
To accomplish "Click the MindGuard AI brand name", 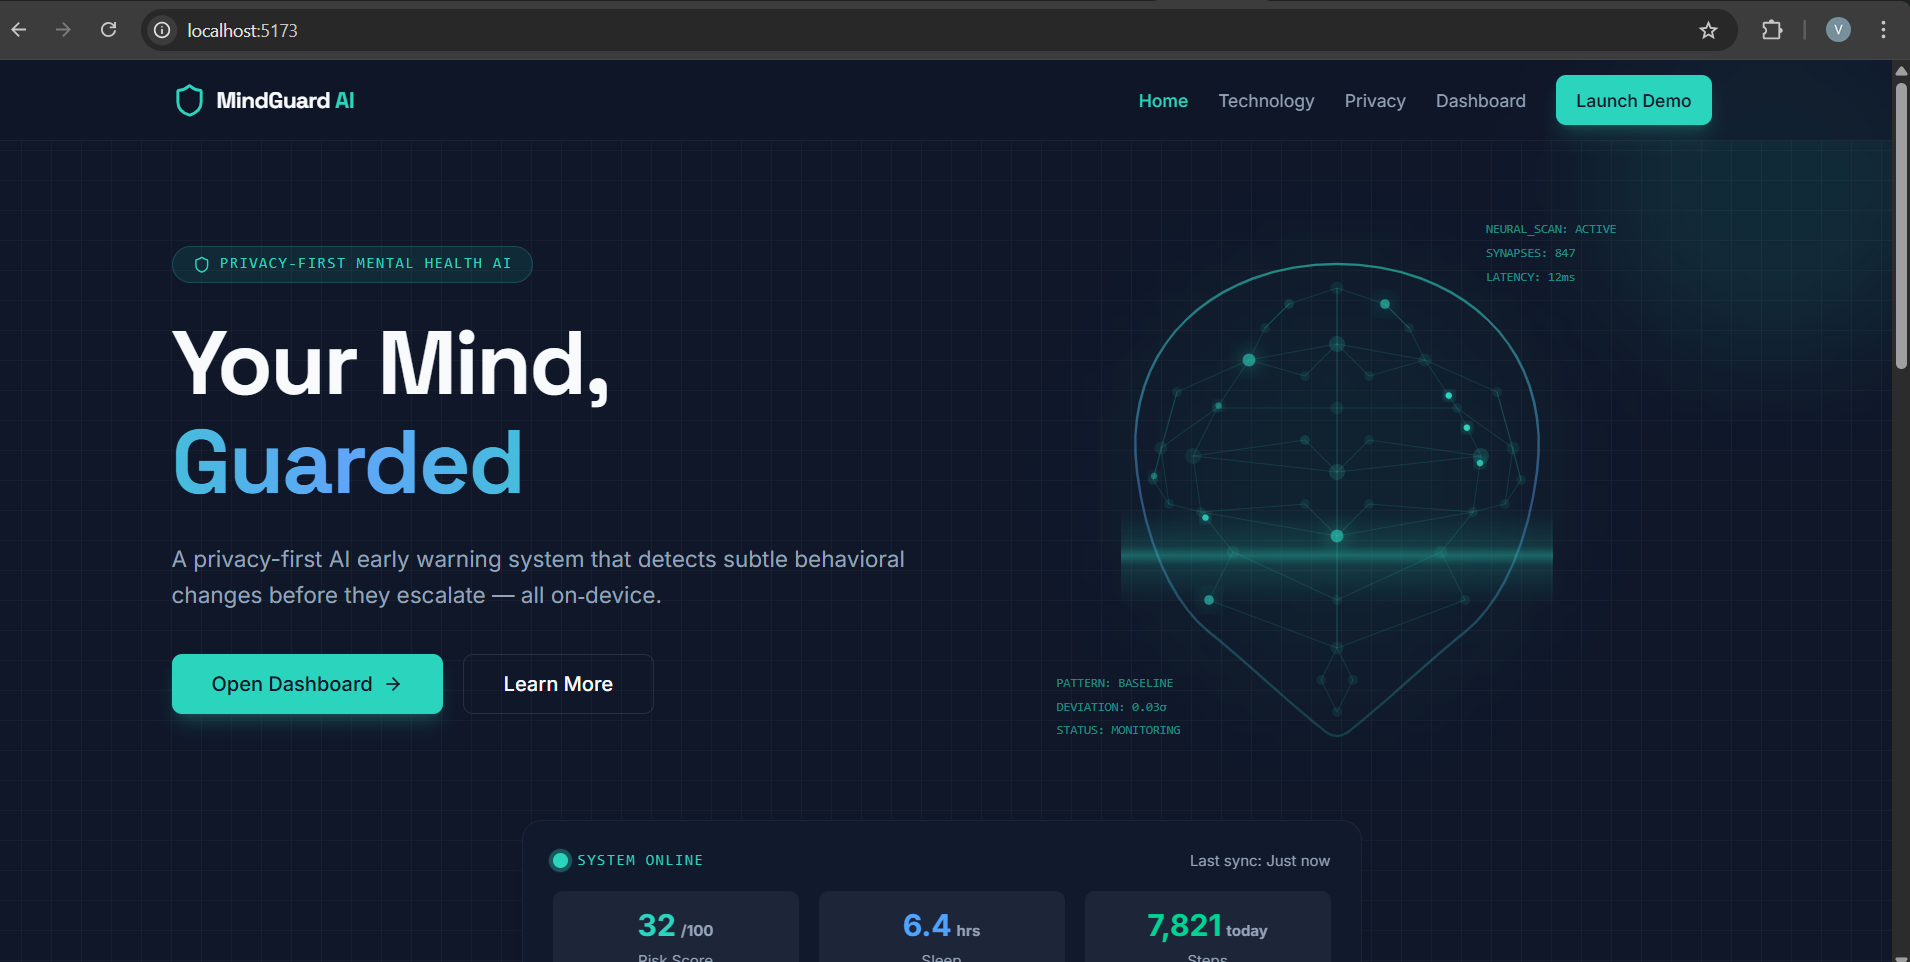I will tap(285, 100).
